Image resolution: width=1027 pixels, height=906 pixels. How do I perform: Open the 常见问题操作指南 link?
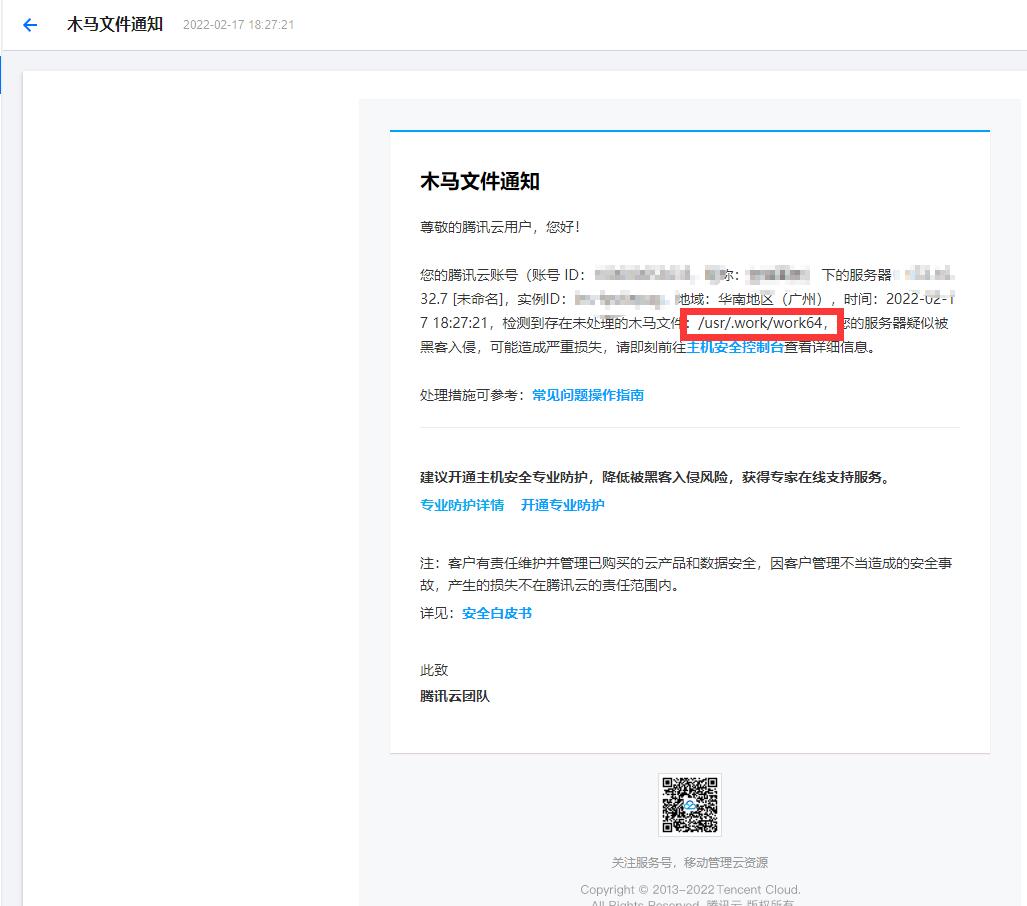pyautogui.click(x=588, y=395)
